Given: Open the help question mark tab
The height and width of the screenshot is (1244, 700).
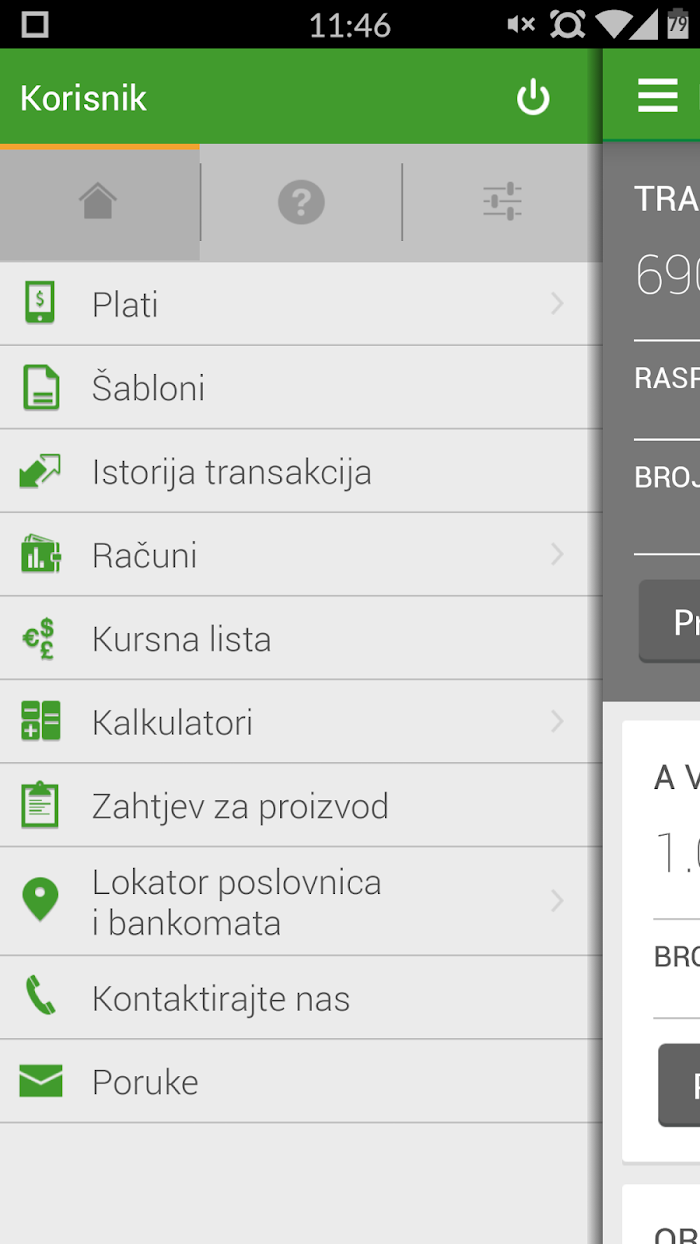Looking at the screenshot, I should 301,202.
